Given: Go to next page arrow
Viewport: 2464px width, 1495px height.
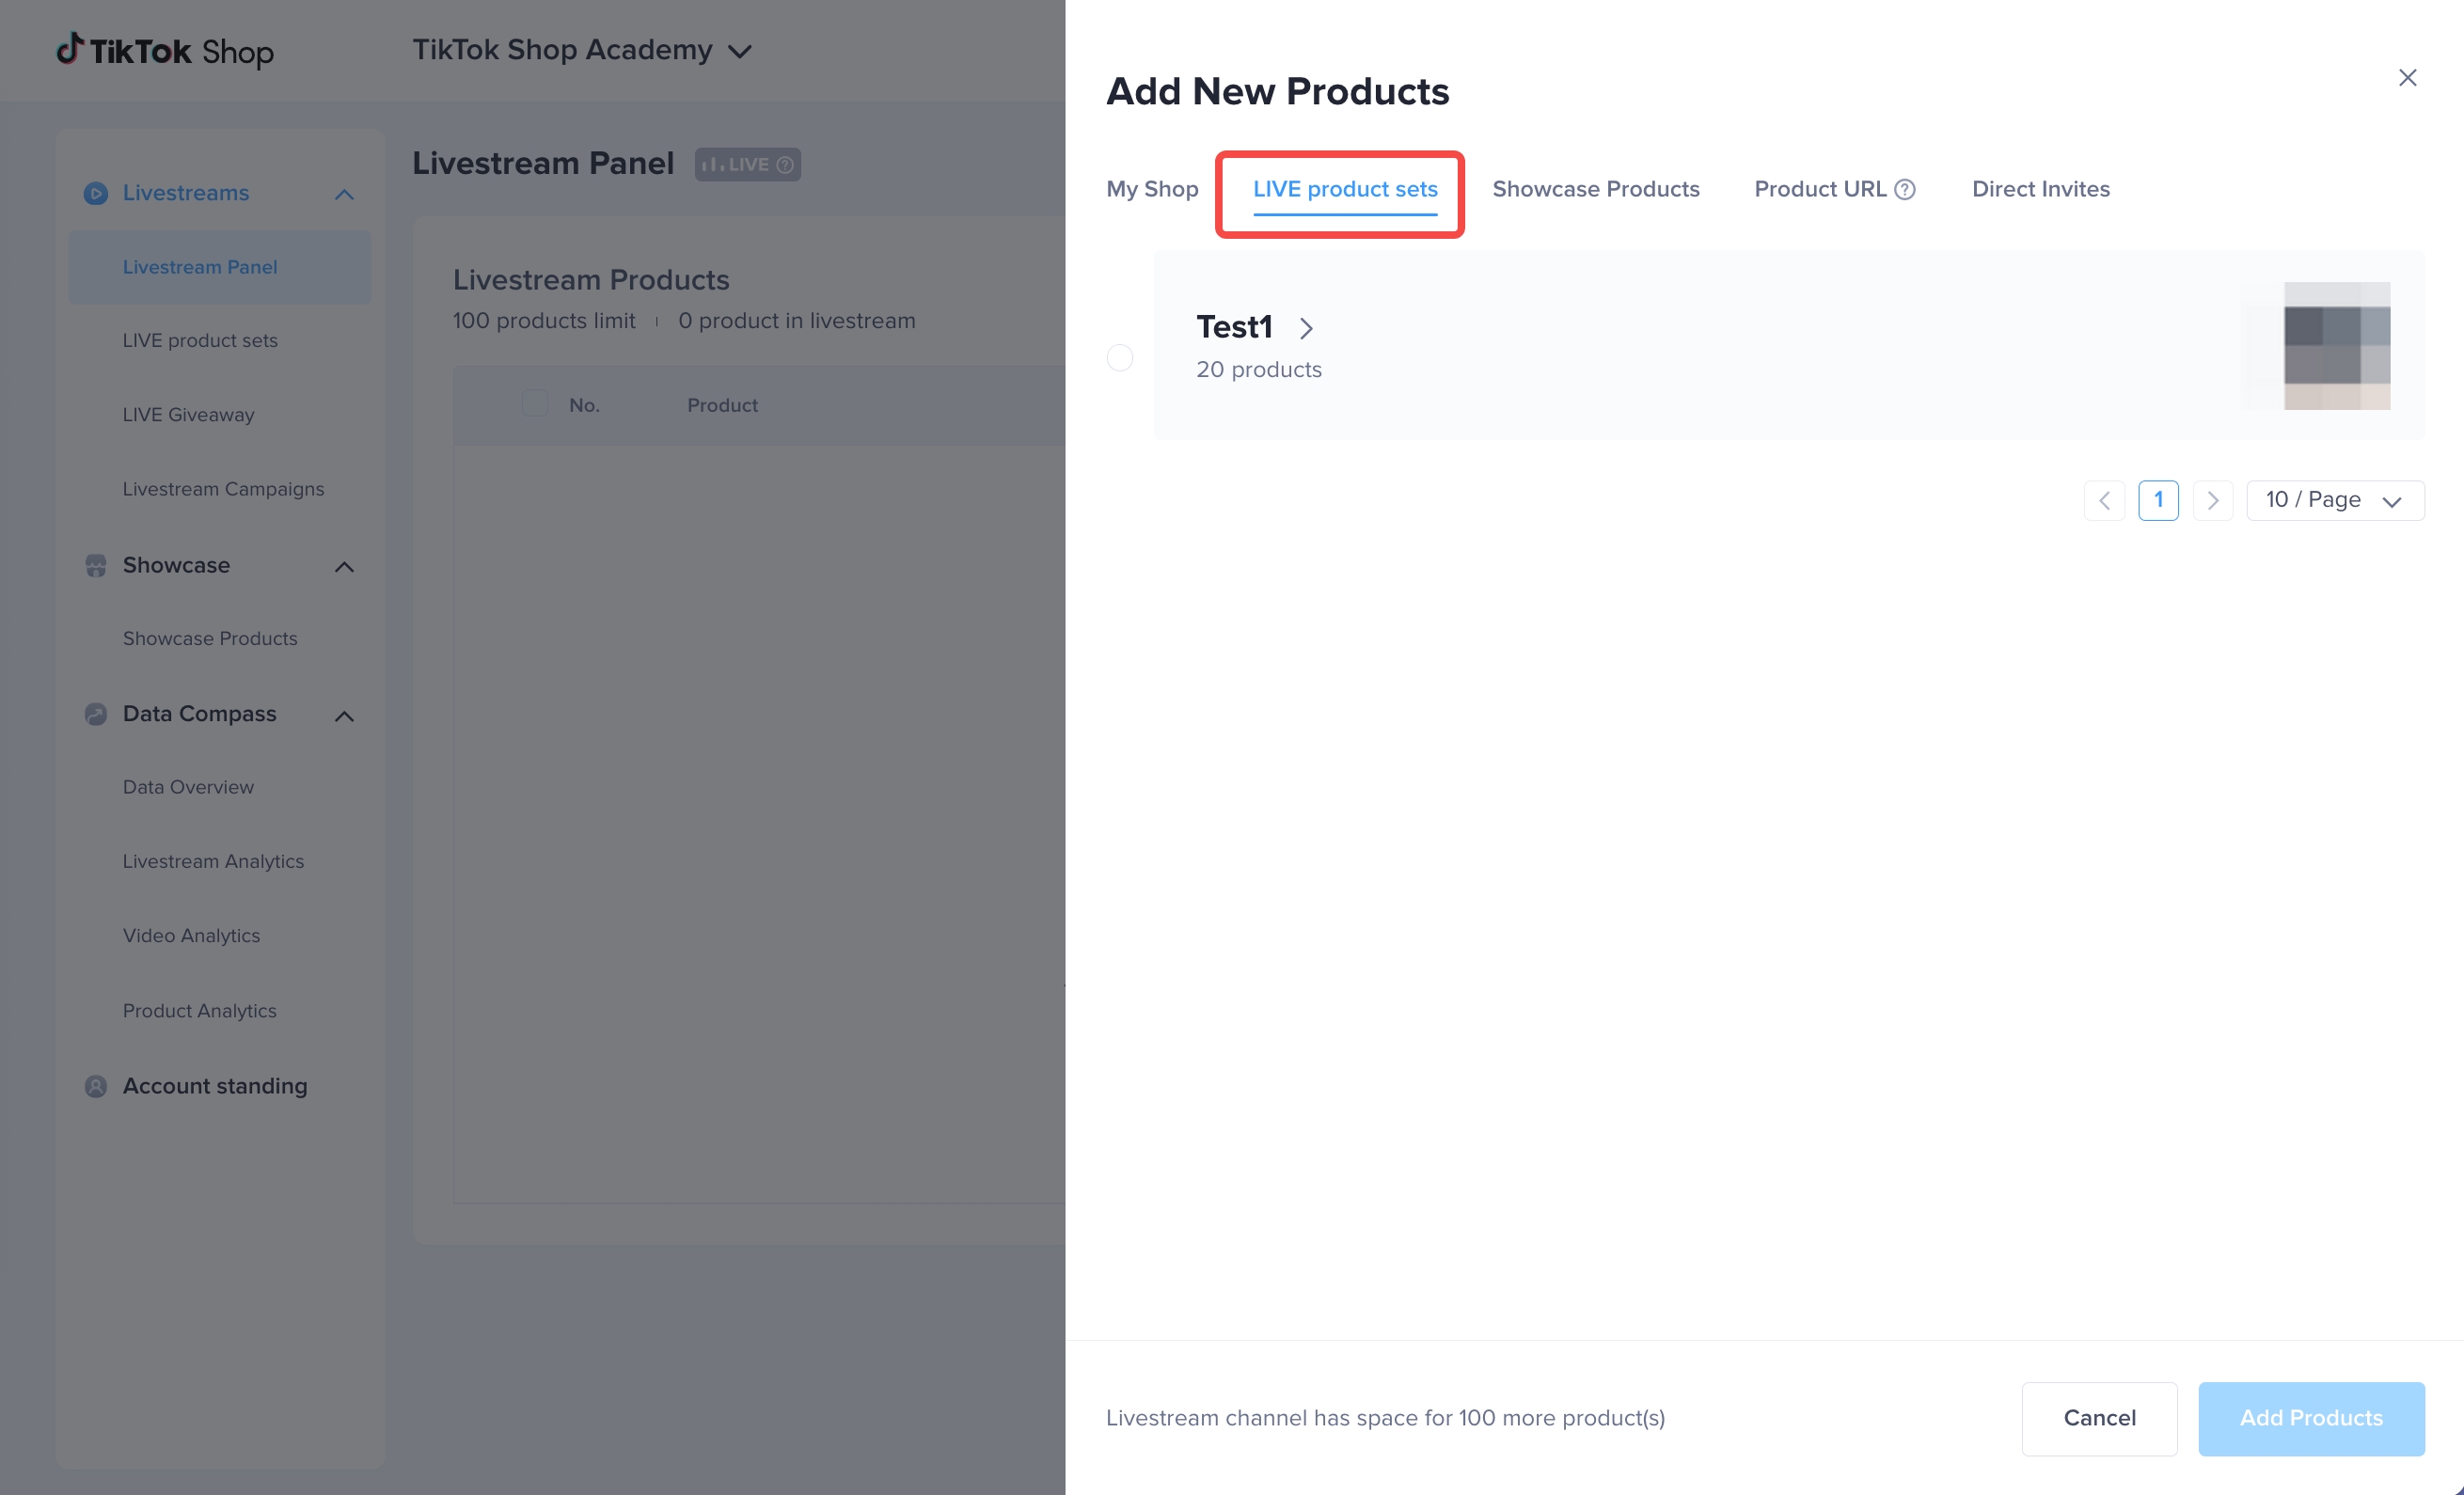Looking at the screenshot, I should (x=2212, y=500).
